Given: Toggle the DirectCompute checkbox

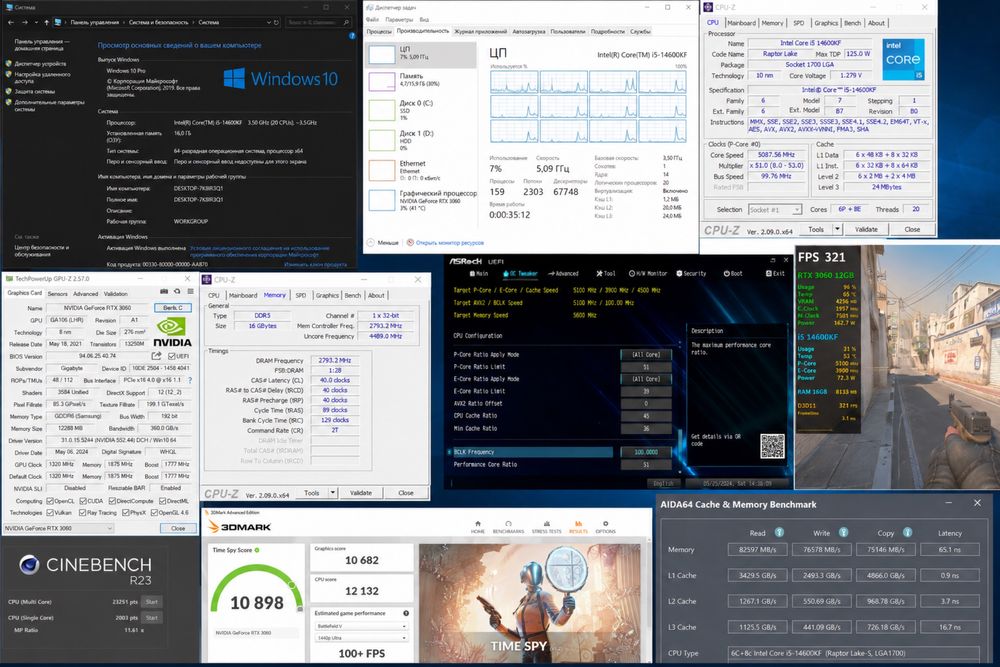Looking at the screenshot, I should (x=112, y=501).
